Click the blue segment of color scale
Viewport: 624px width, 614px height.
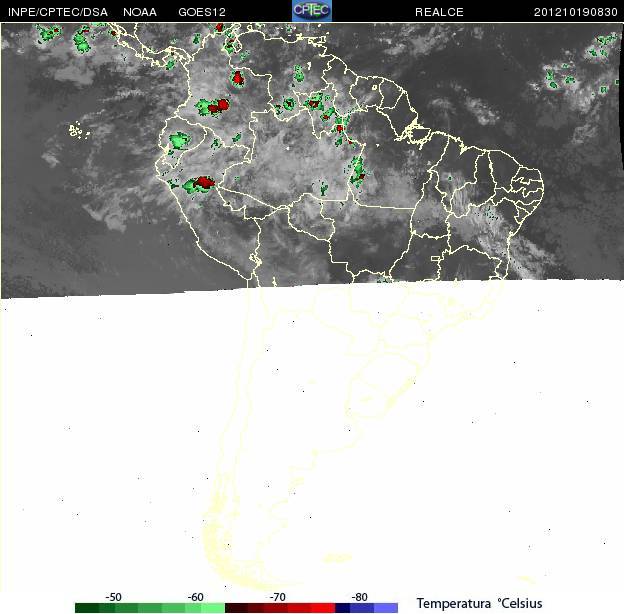[362, 608]
